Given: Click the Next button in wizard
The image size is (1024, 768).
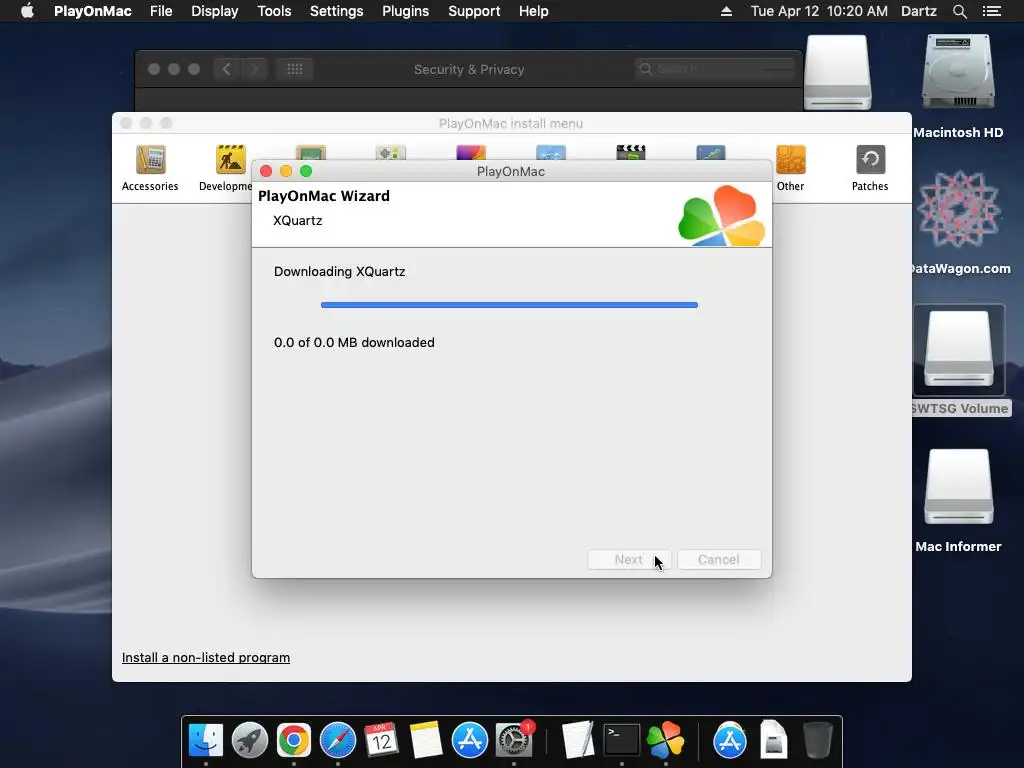Looking at the screenshot, I should (629, 560).
